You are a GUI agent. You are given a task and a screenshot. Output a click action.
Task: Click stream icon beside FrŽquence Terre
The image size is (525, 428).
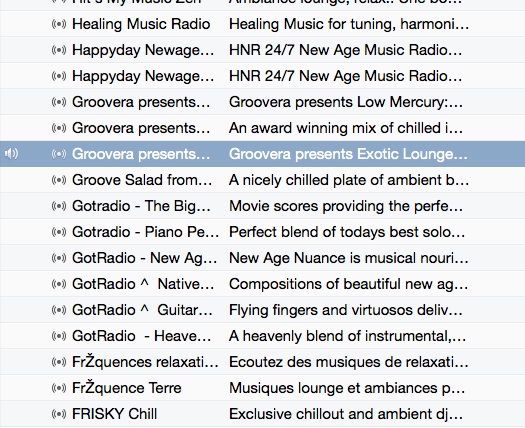pos(59,388)
